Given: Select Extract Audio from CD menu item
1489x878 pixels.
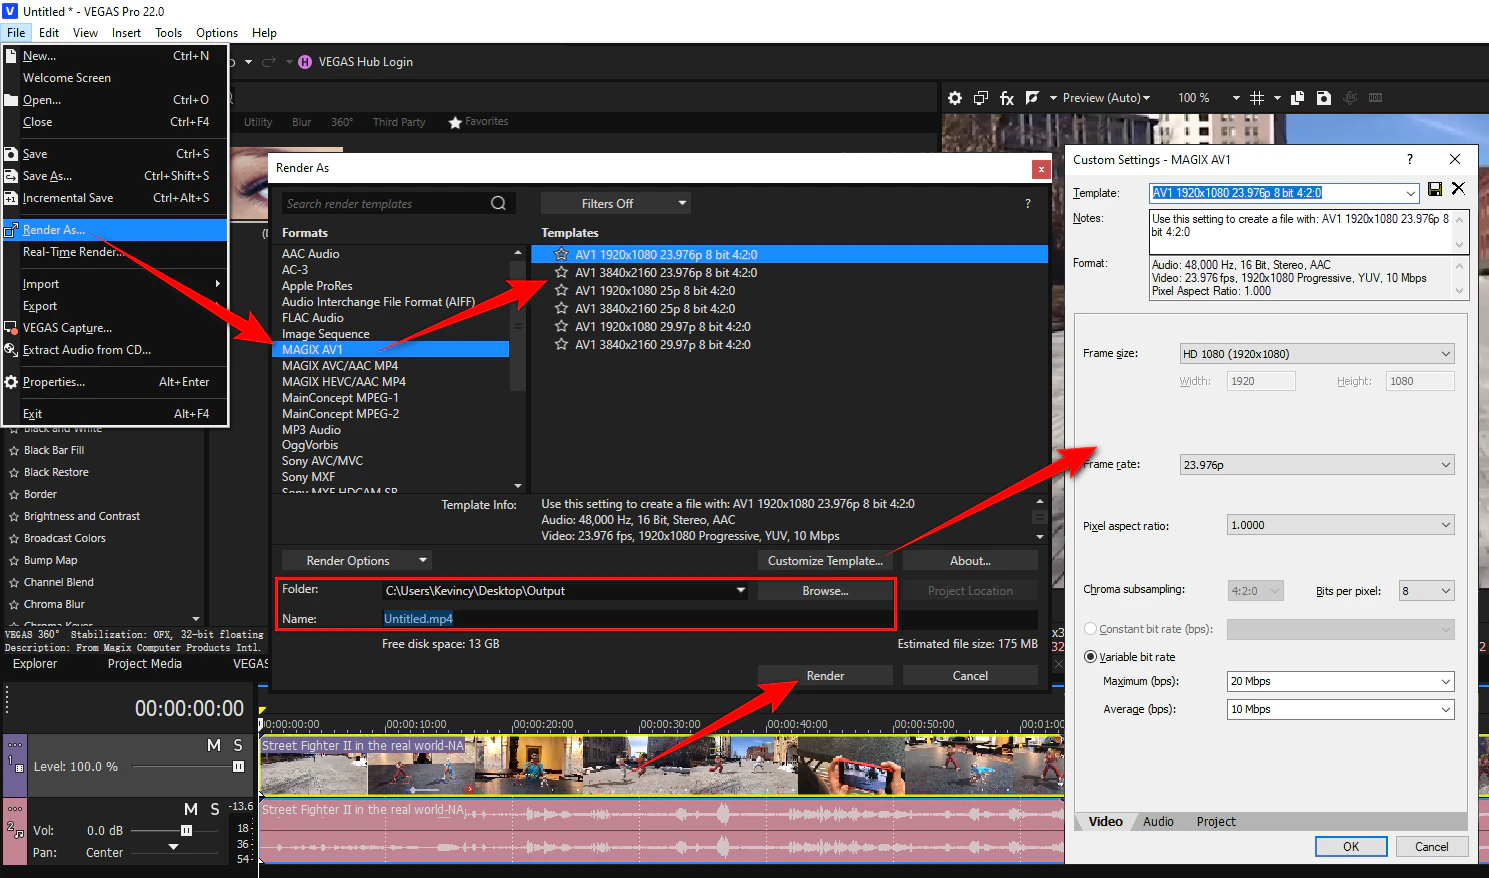Looking at the screenshot, I should click(115, 350).
